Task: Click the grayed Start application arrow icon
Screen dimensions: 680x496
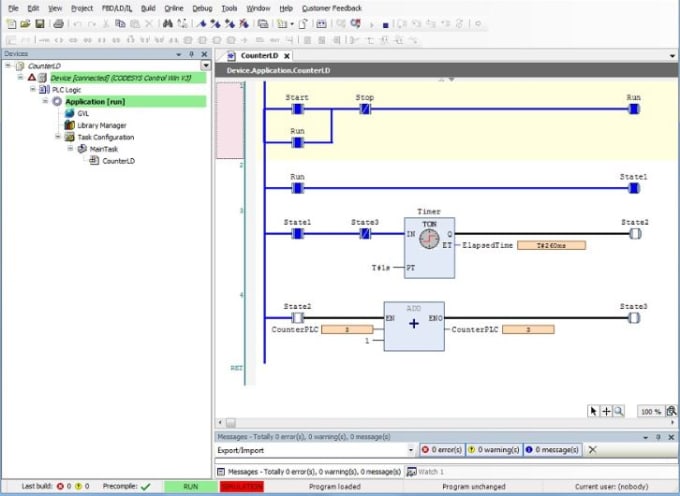Action: [x=371, y=25]
